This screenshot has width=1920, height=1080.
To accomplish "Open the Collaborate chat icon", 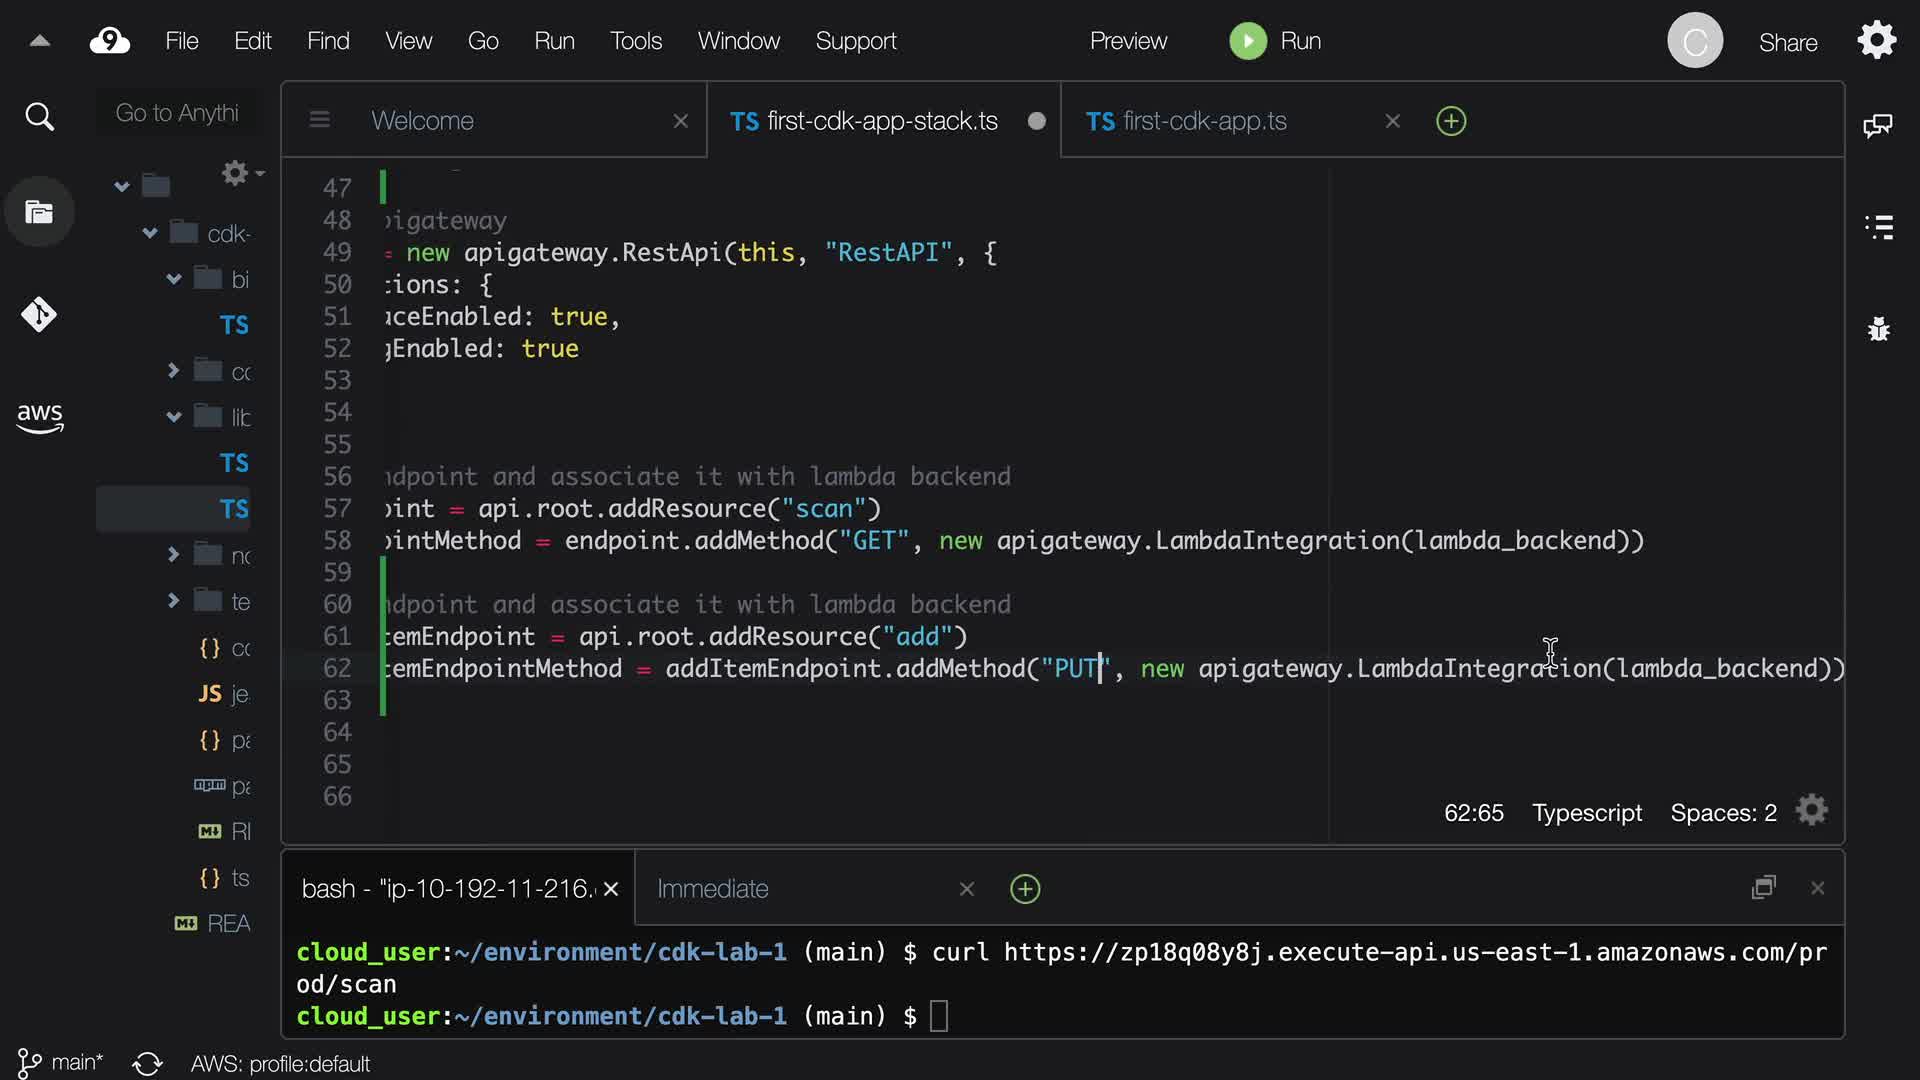I will (x=1878, y=125).
